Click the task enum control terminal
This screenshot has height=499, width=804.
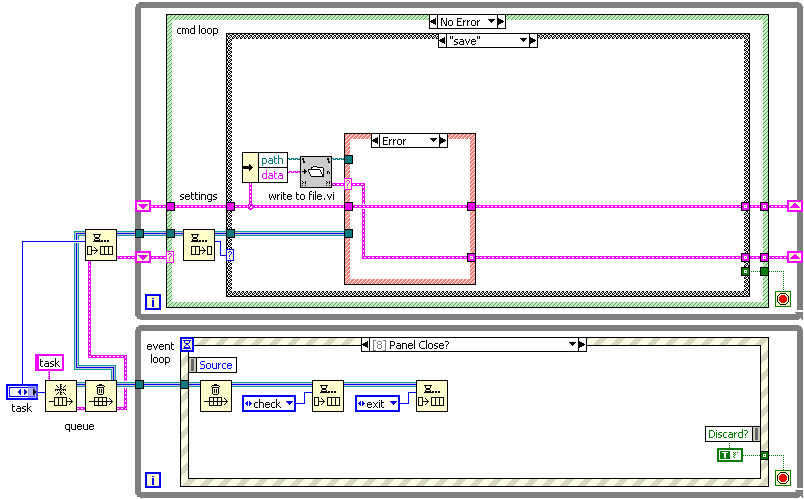pyautogui.click(x=22, y=391)
